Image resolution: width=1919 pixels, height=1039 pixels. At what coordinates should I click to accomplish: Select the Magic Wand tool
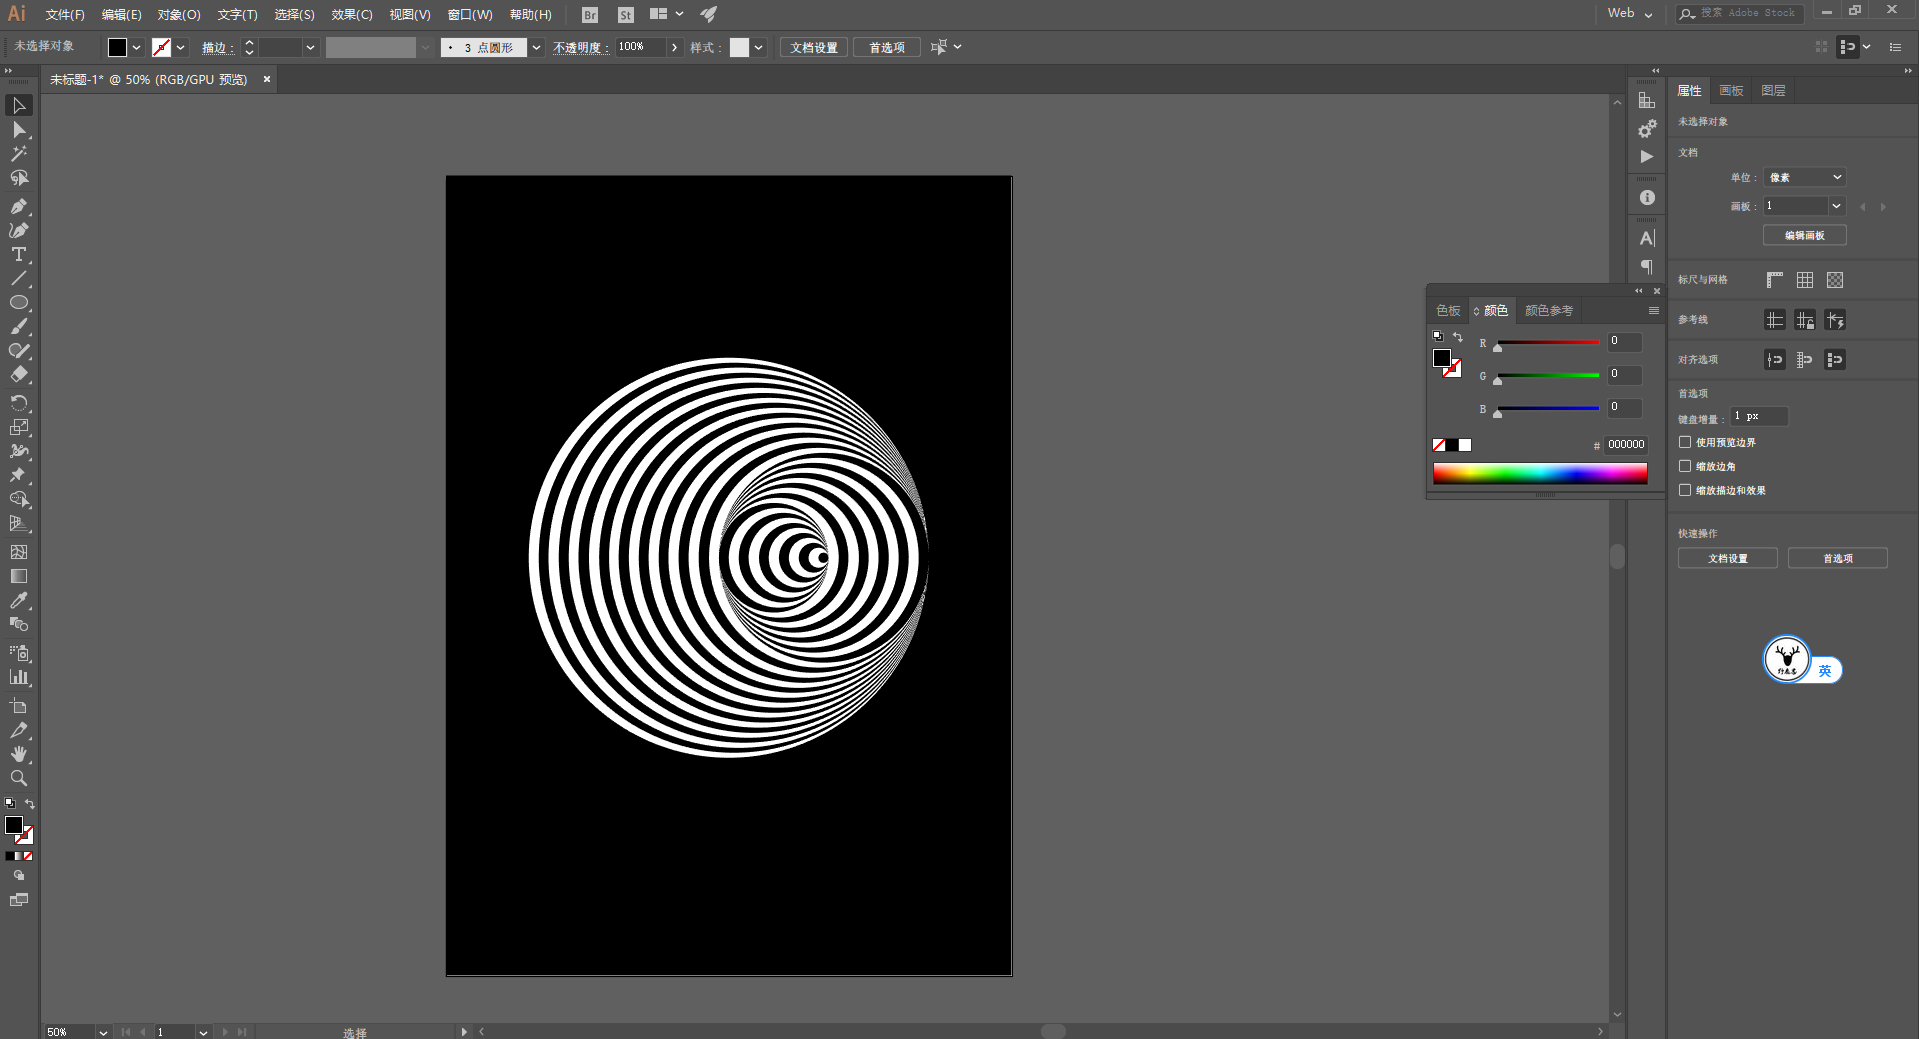coord(18,154)
